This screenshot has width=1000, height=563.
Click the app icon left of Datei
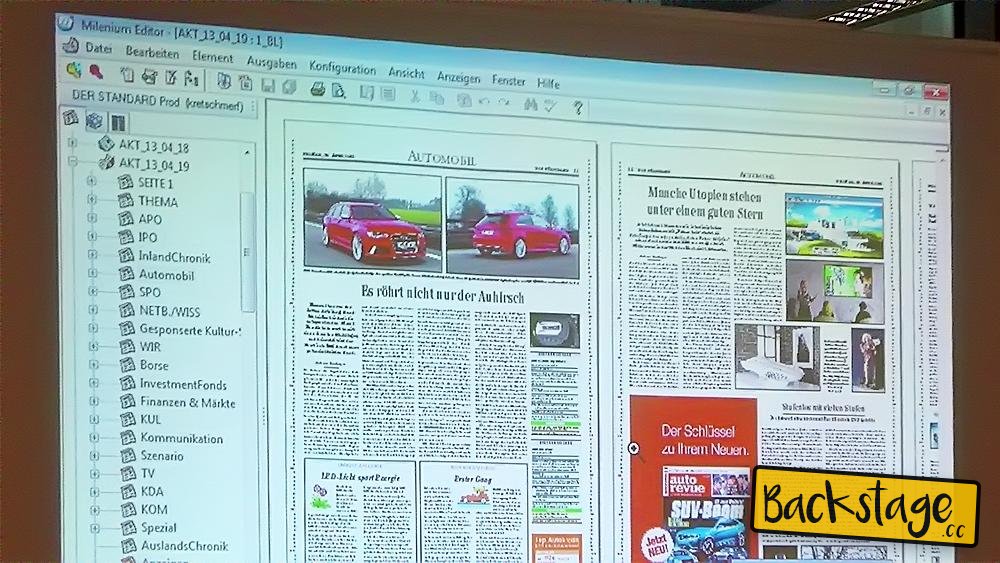click(x=71, y=46)
